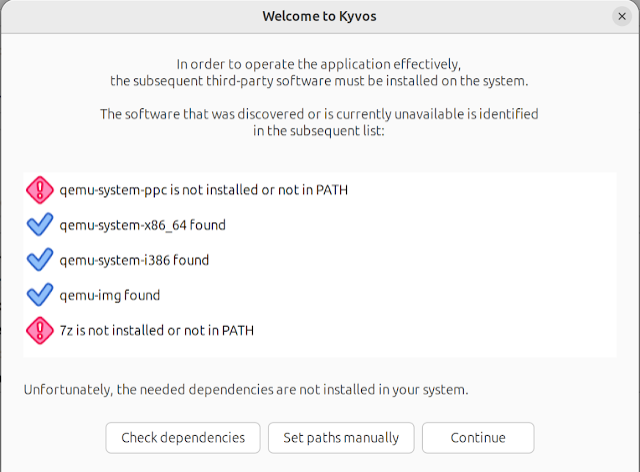The width and height of the screenshot is (640, 472).
Task: Click checkmark icon next to qemu-system-i386
Action: pyautogui.click(x=40, y=260)
